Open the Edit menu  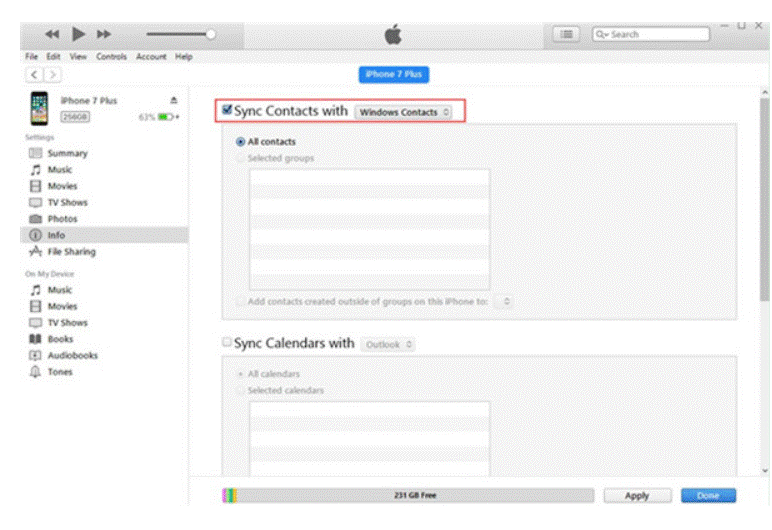pos(53,57)
